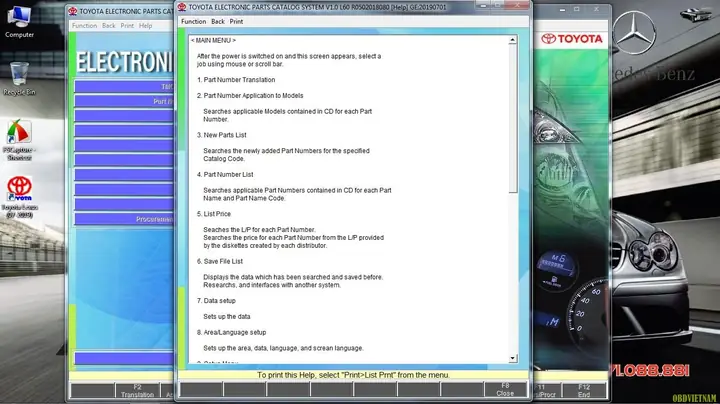This screenshot has height=404, width=720.
Task: Open Function menu in the Help window
Action: [x=193, y=22]
